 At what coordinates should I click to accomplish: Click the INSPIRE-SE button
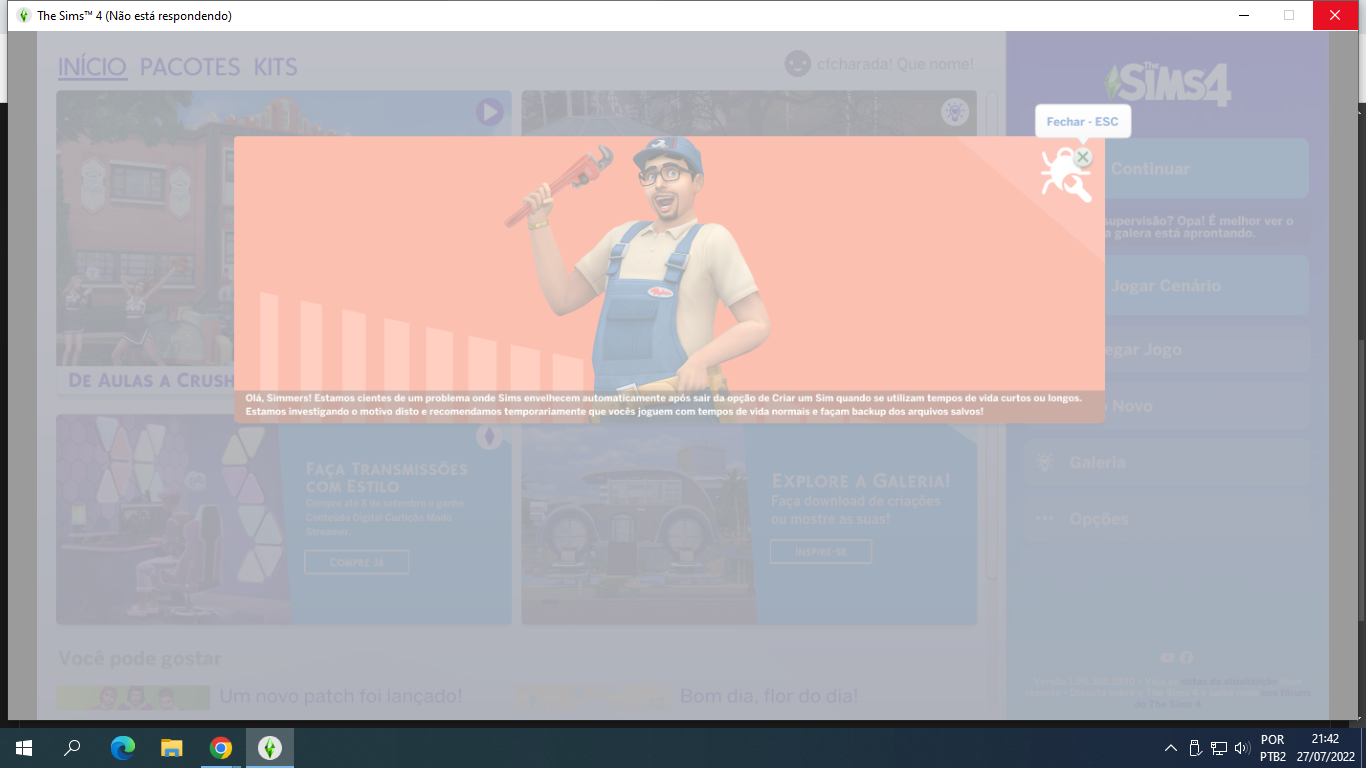coord(821,551)
